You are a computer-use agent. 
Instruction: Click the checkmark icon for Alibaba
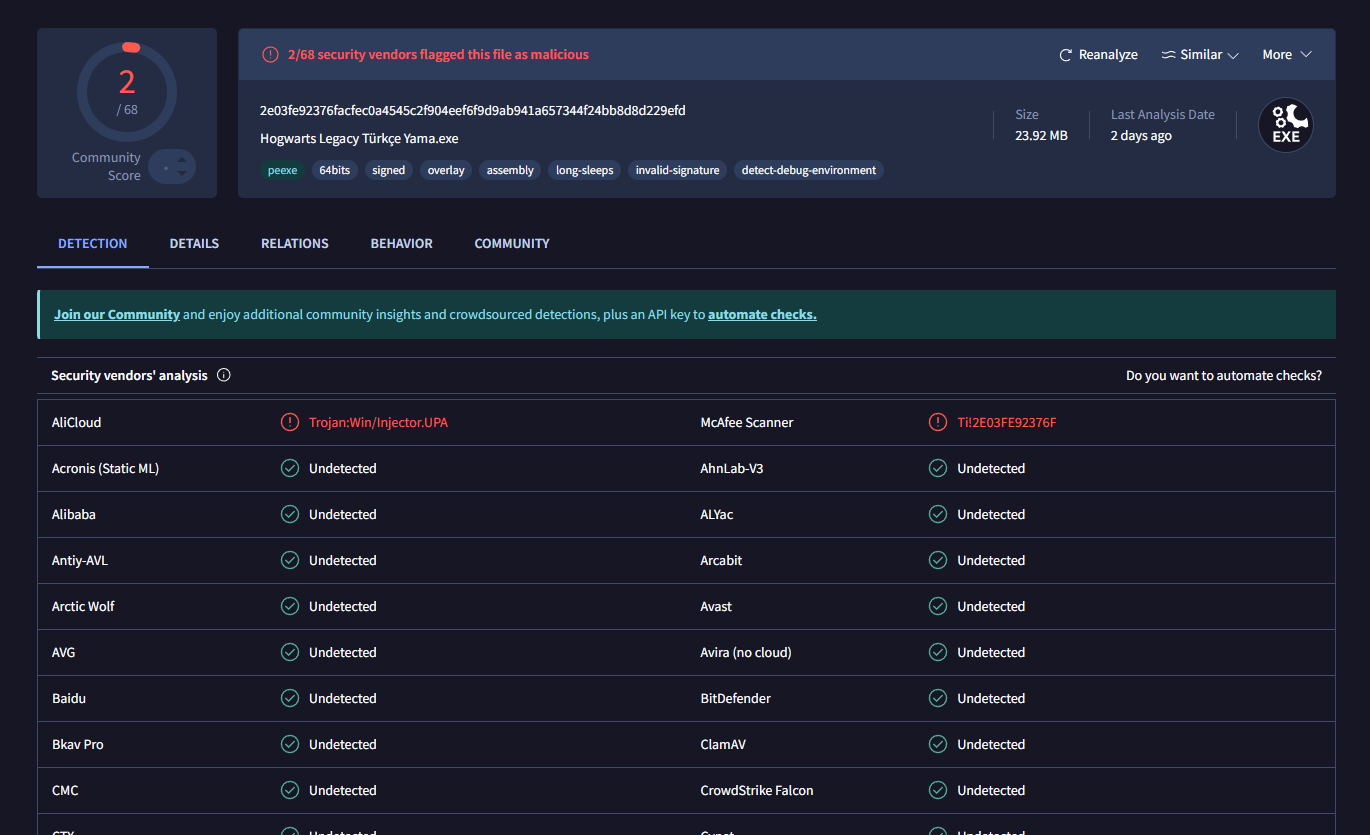(290, 514)
